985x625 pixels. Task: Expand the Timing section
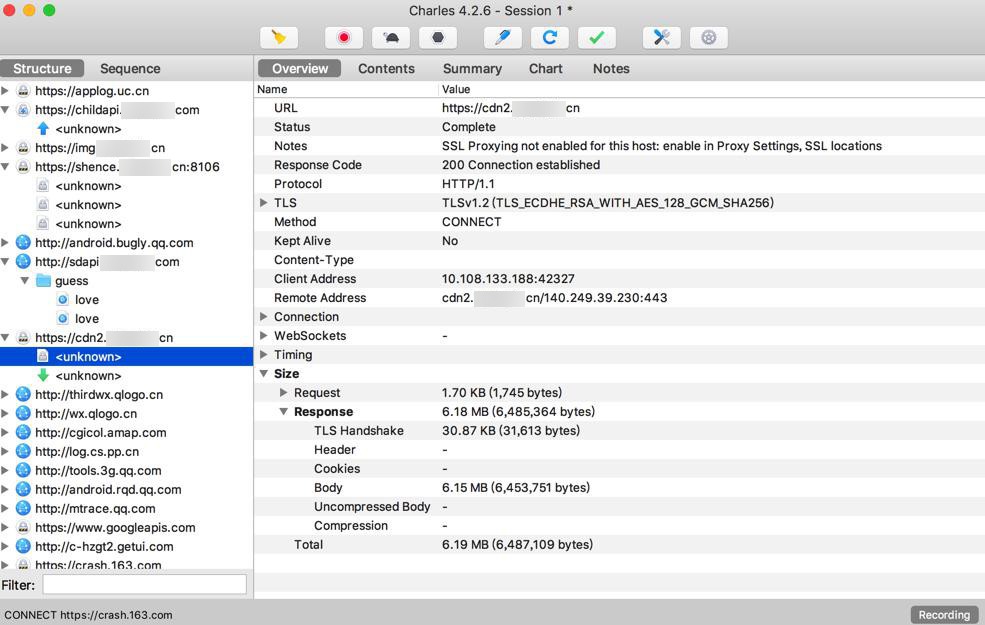click(x=264, y=355)
